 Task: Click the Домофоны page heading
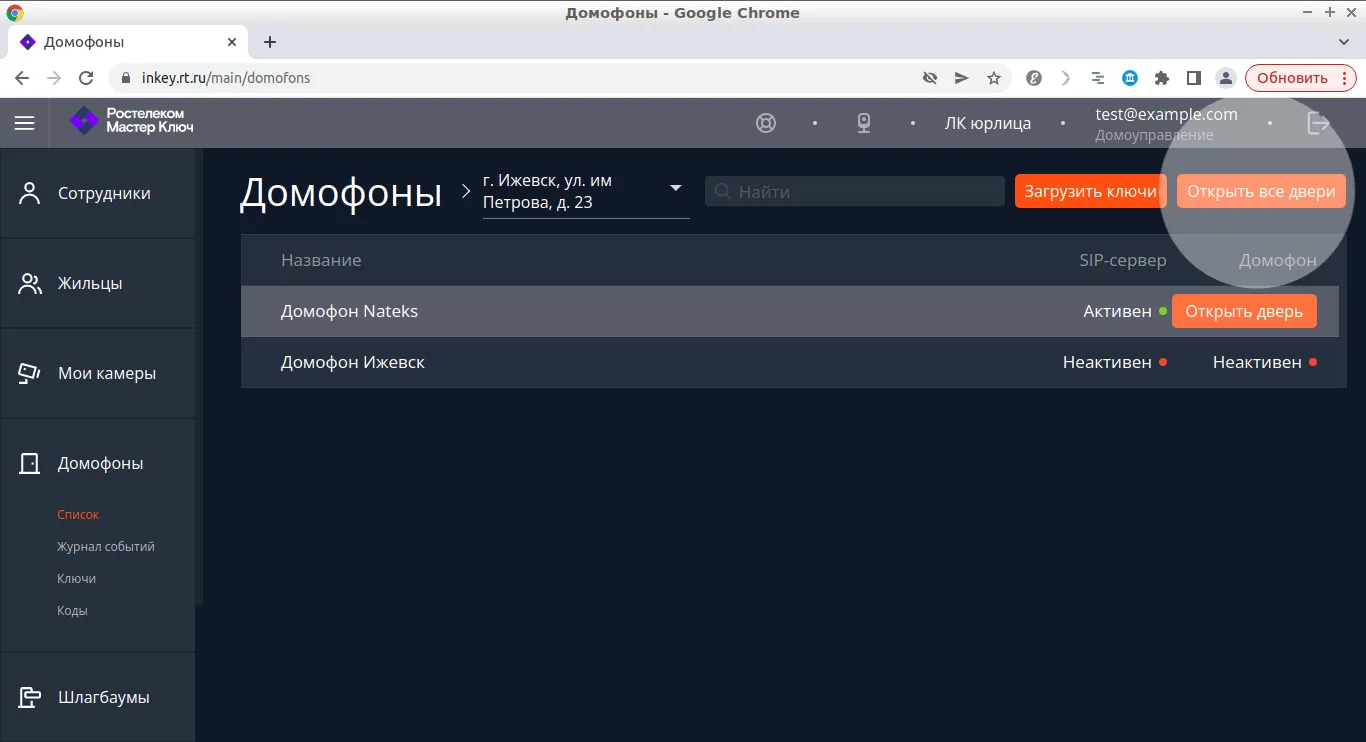tap(341, 192)
